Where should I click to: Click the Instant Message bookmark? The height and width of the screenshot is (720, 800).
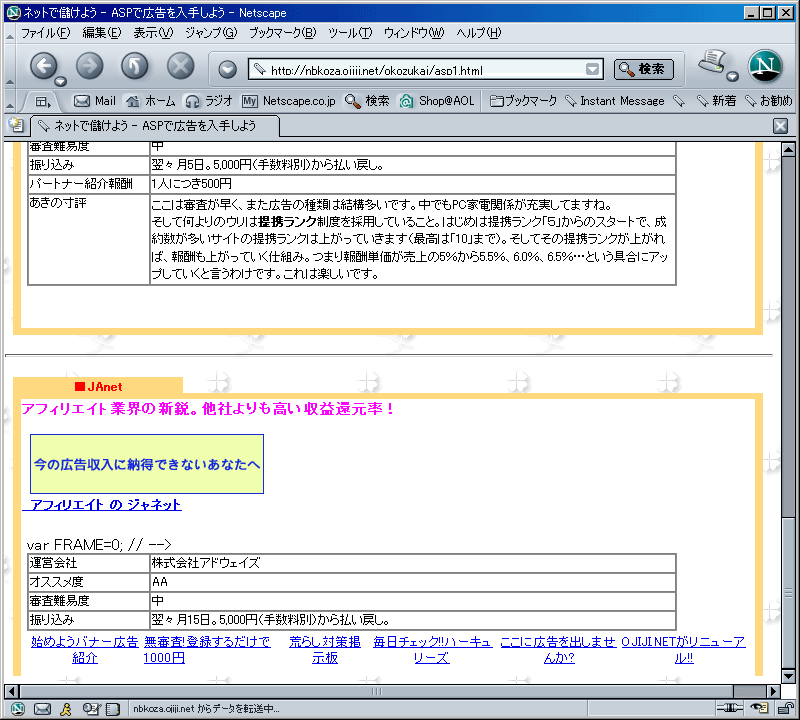[x=615, y=101]
